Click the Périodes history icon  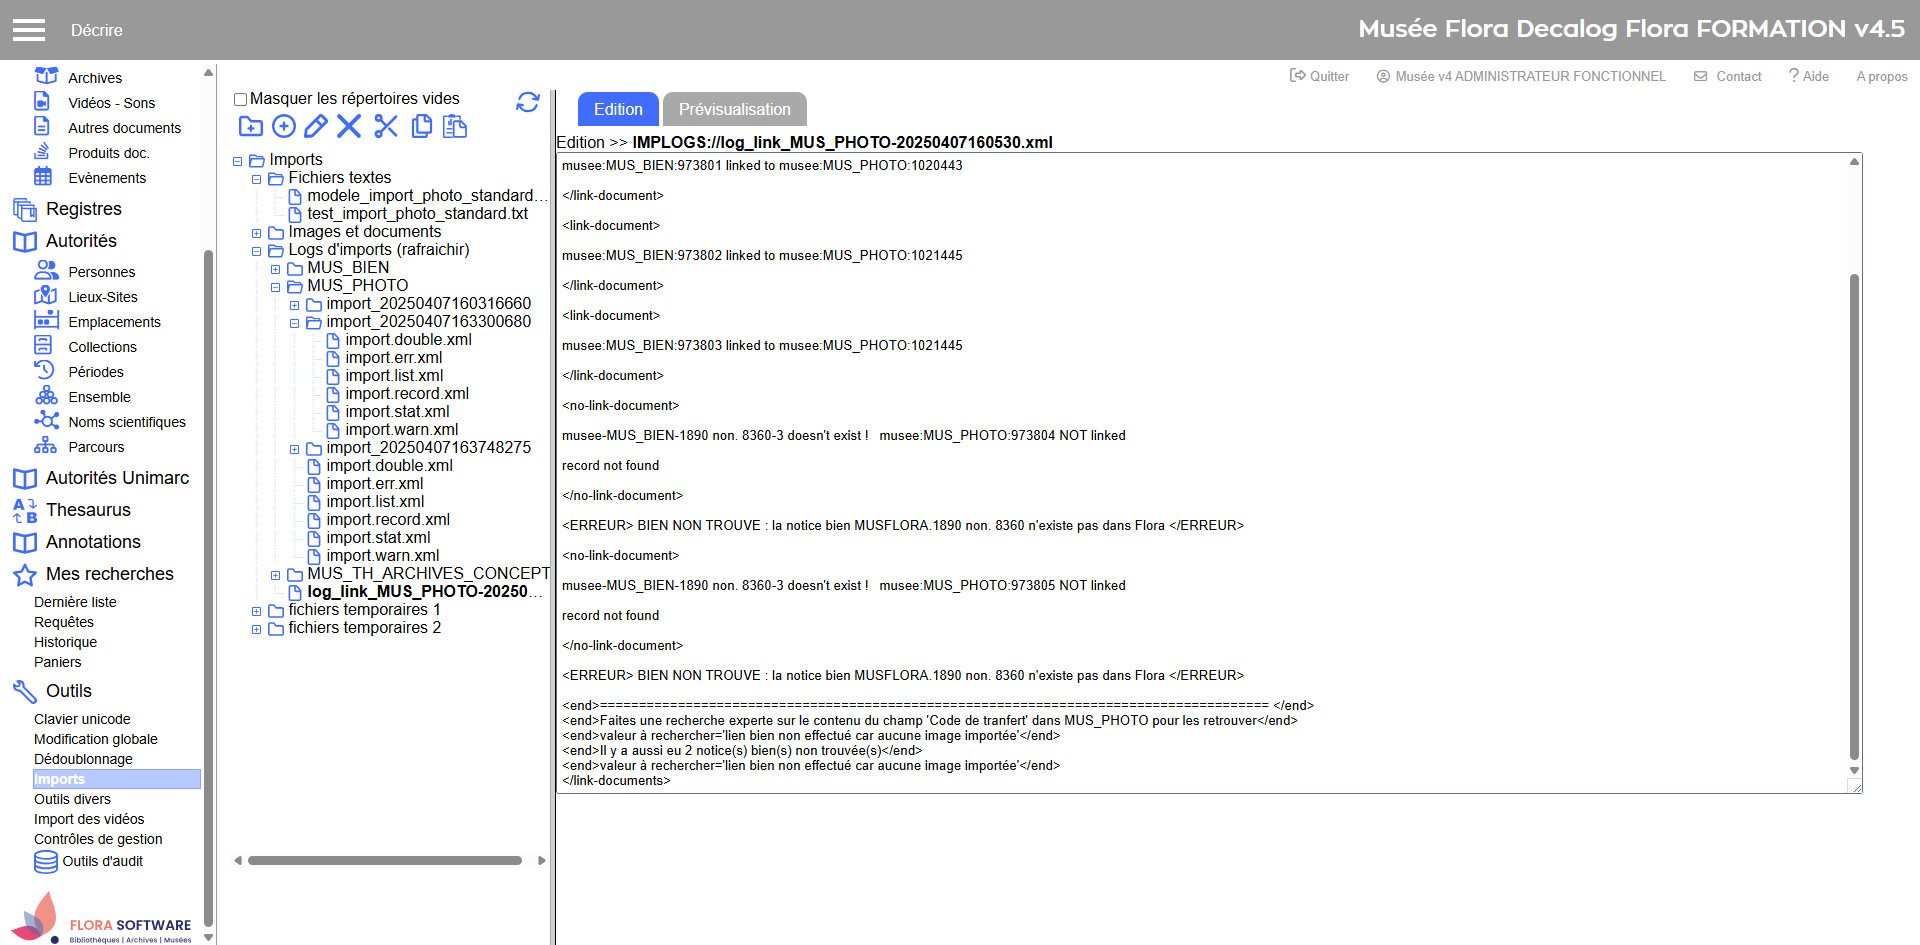pyautogui.click(x=44, y=370)
